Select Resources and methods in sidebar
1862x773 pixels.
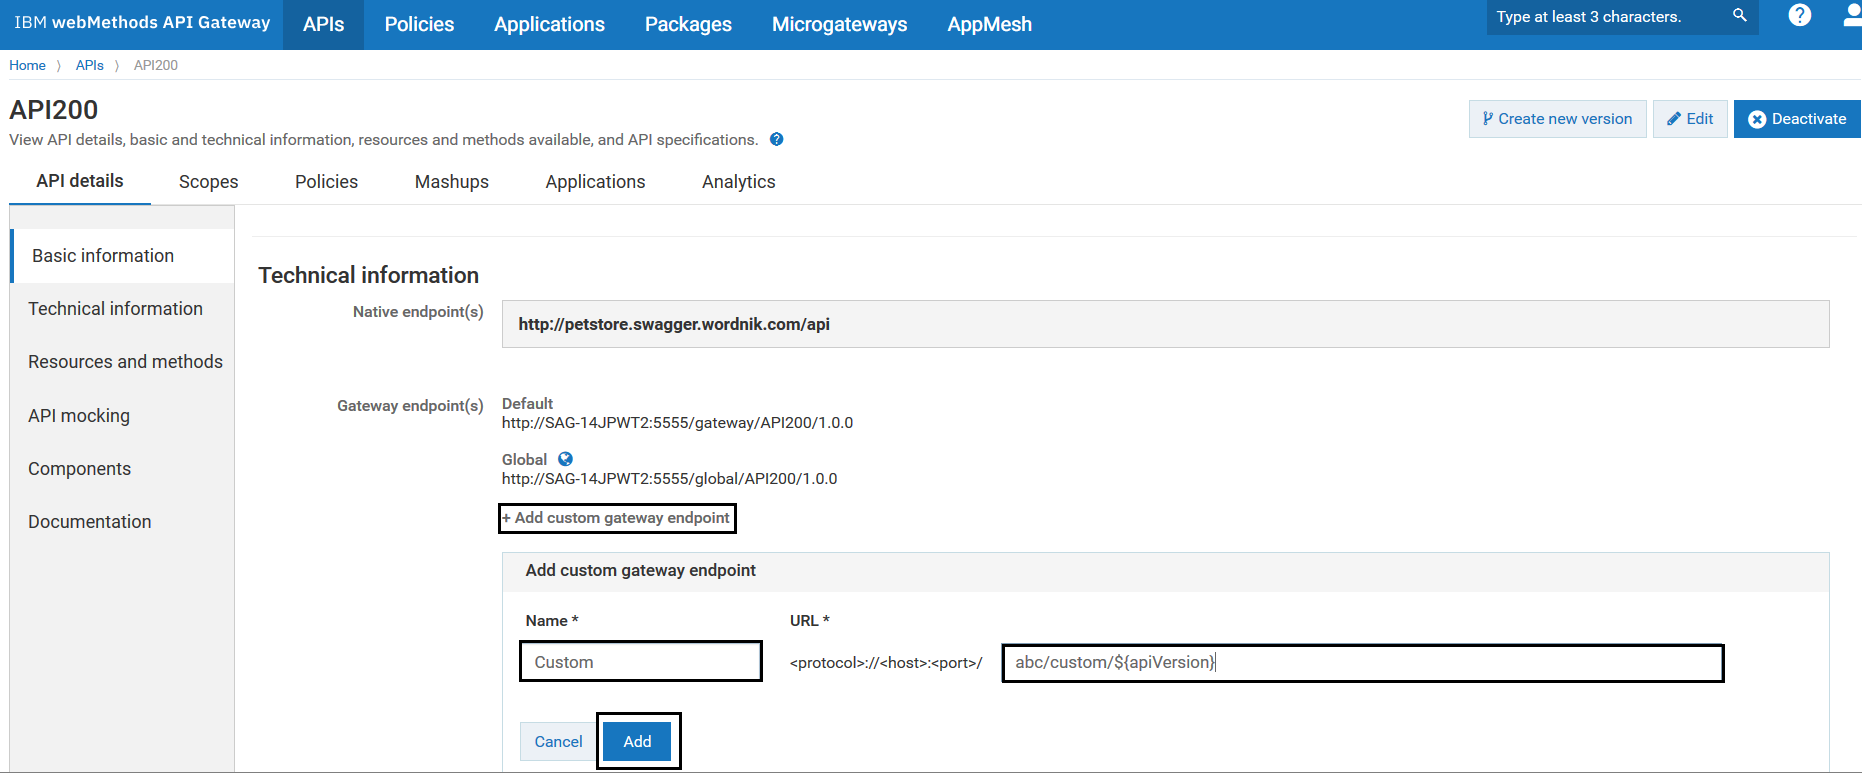(x=122, y=362)
